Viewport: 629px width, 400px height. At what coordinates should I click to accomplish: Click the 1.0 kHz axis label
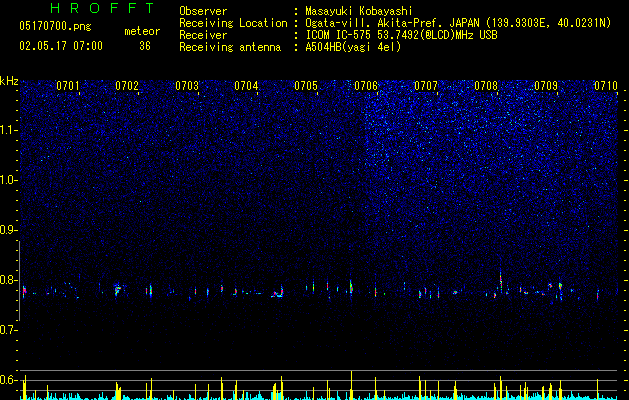pos(8,180)
